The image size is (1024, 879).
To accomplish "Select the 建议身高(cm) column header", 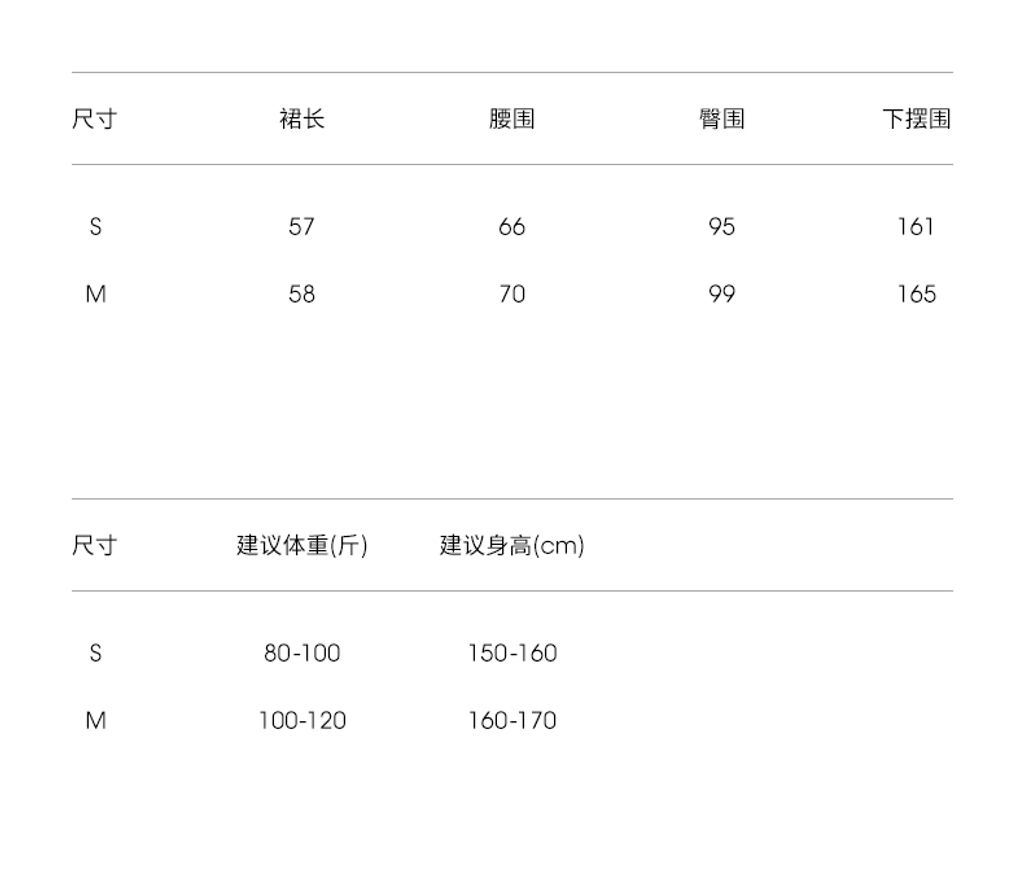I will point(512,546).
